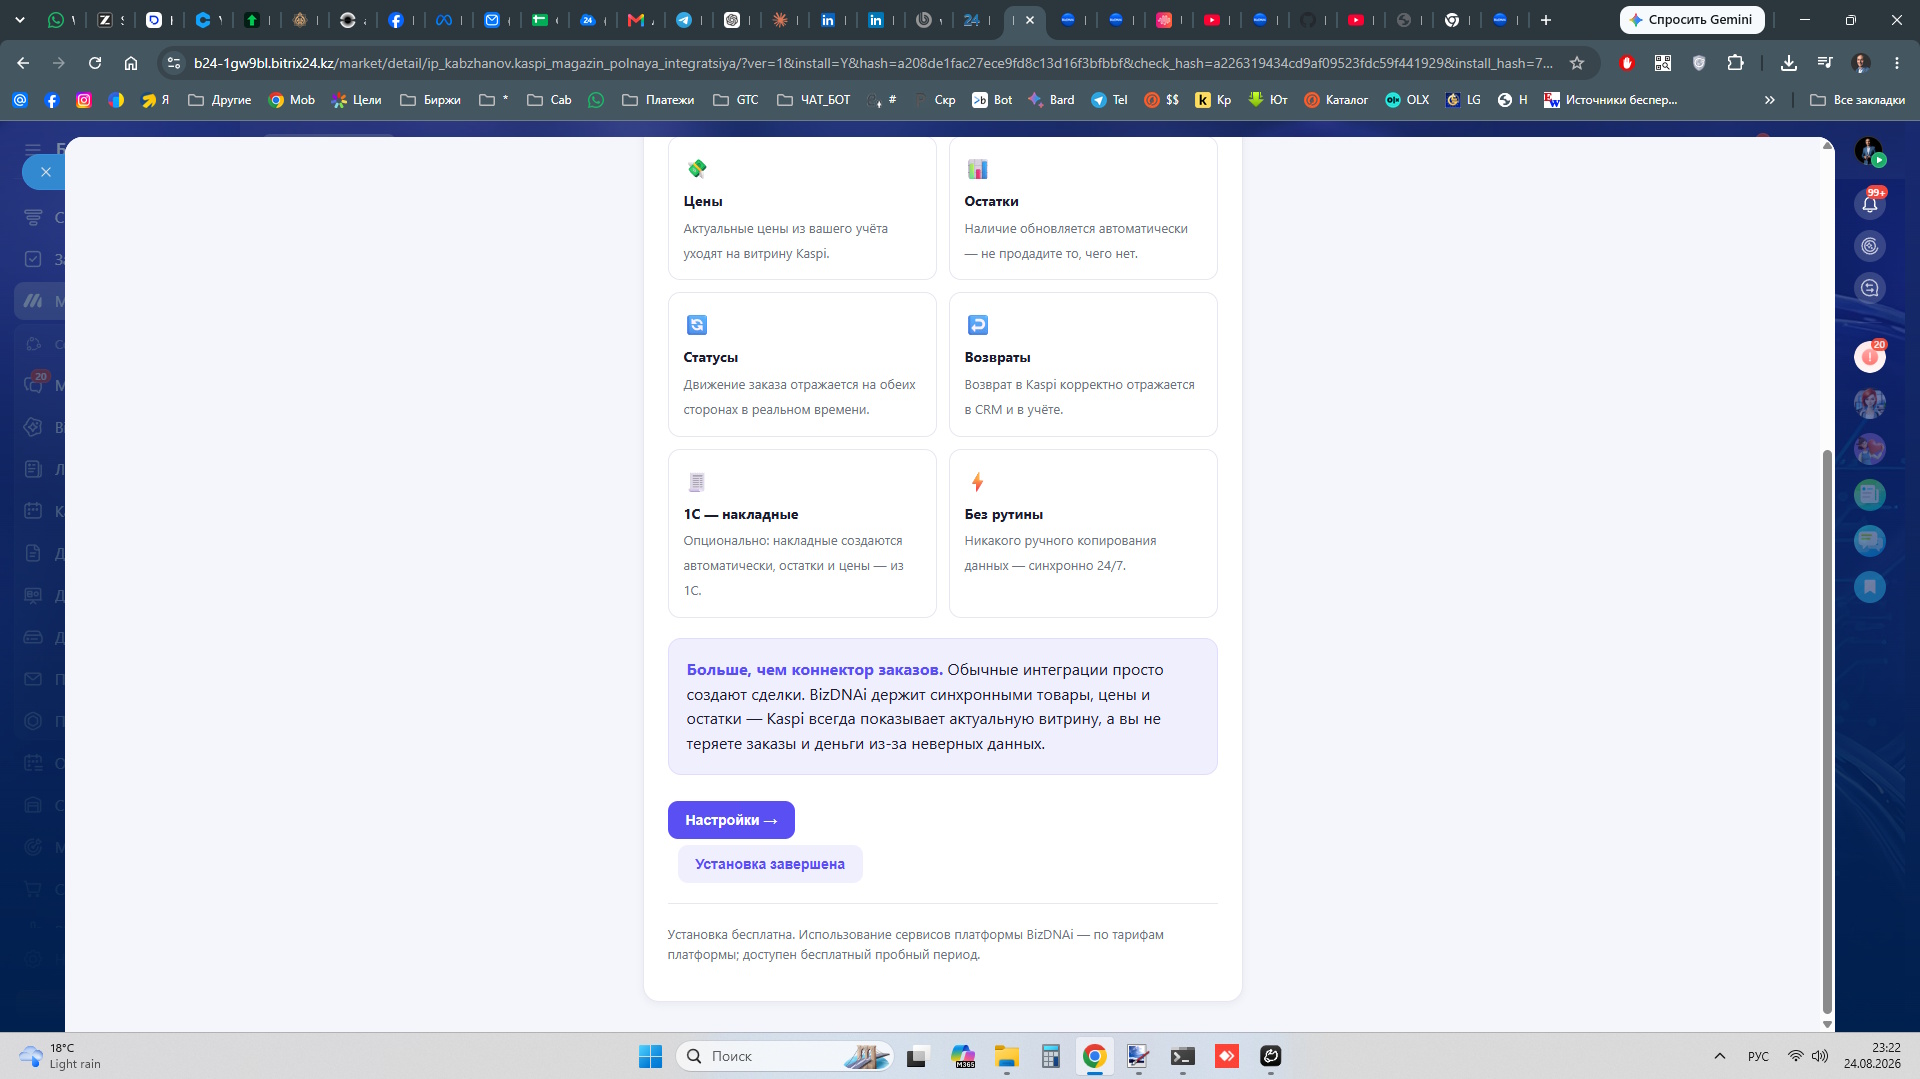1920x1079 pixels.
Task: Launch Calculator from the taskbar
Action: coord(1050,1056)
